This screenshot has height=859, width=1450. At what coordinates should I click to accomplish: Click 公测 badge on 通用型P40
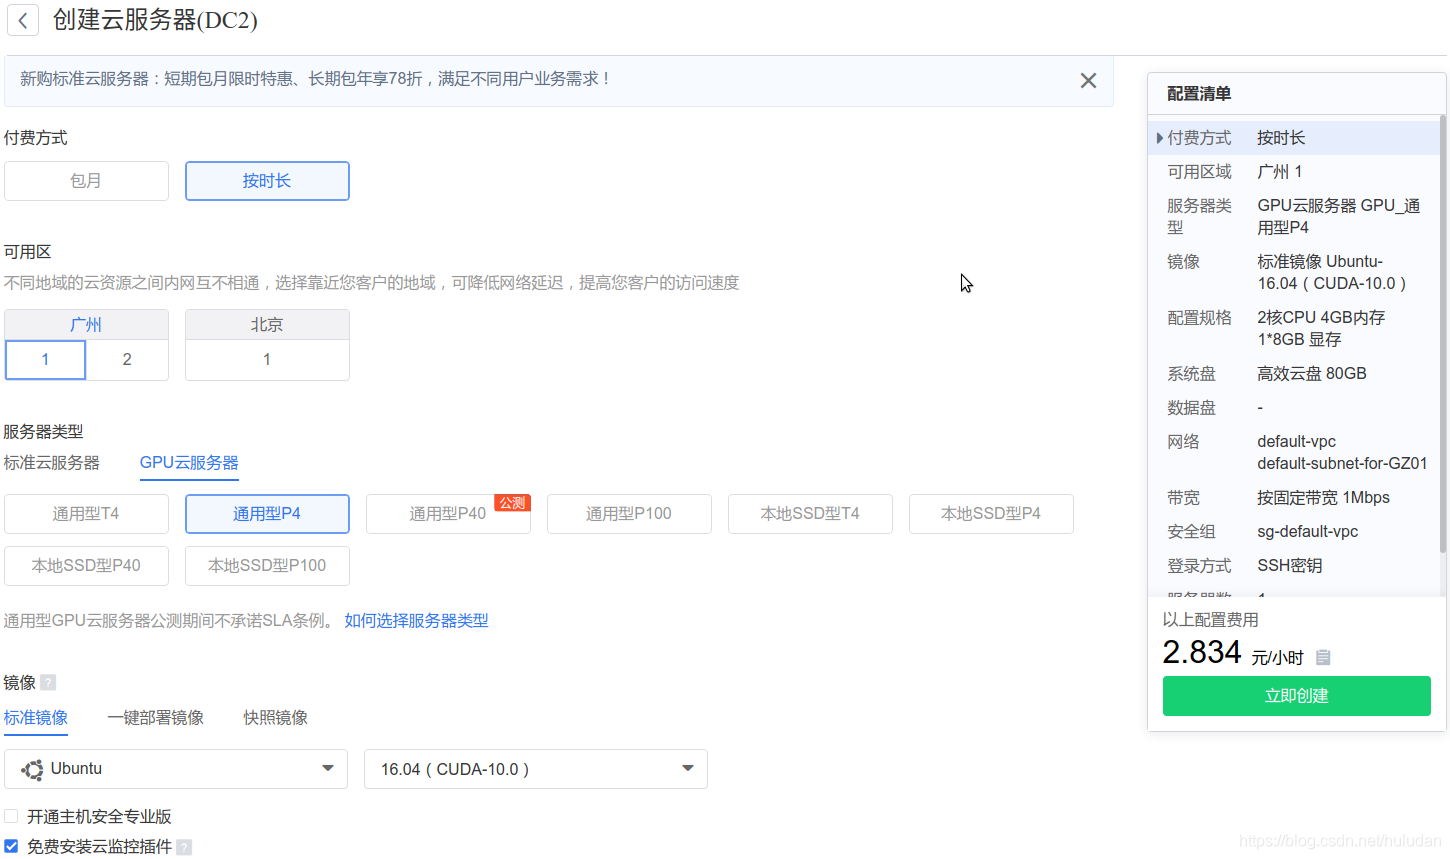tap(512, 503)
